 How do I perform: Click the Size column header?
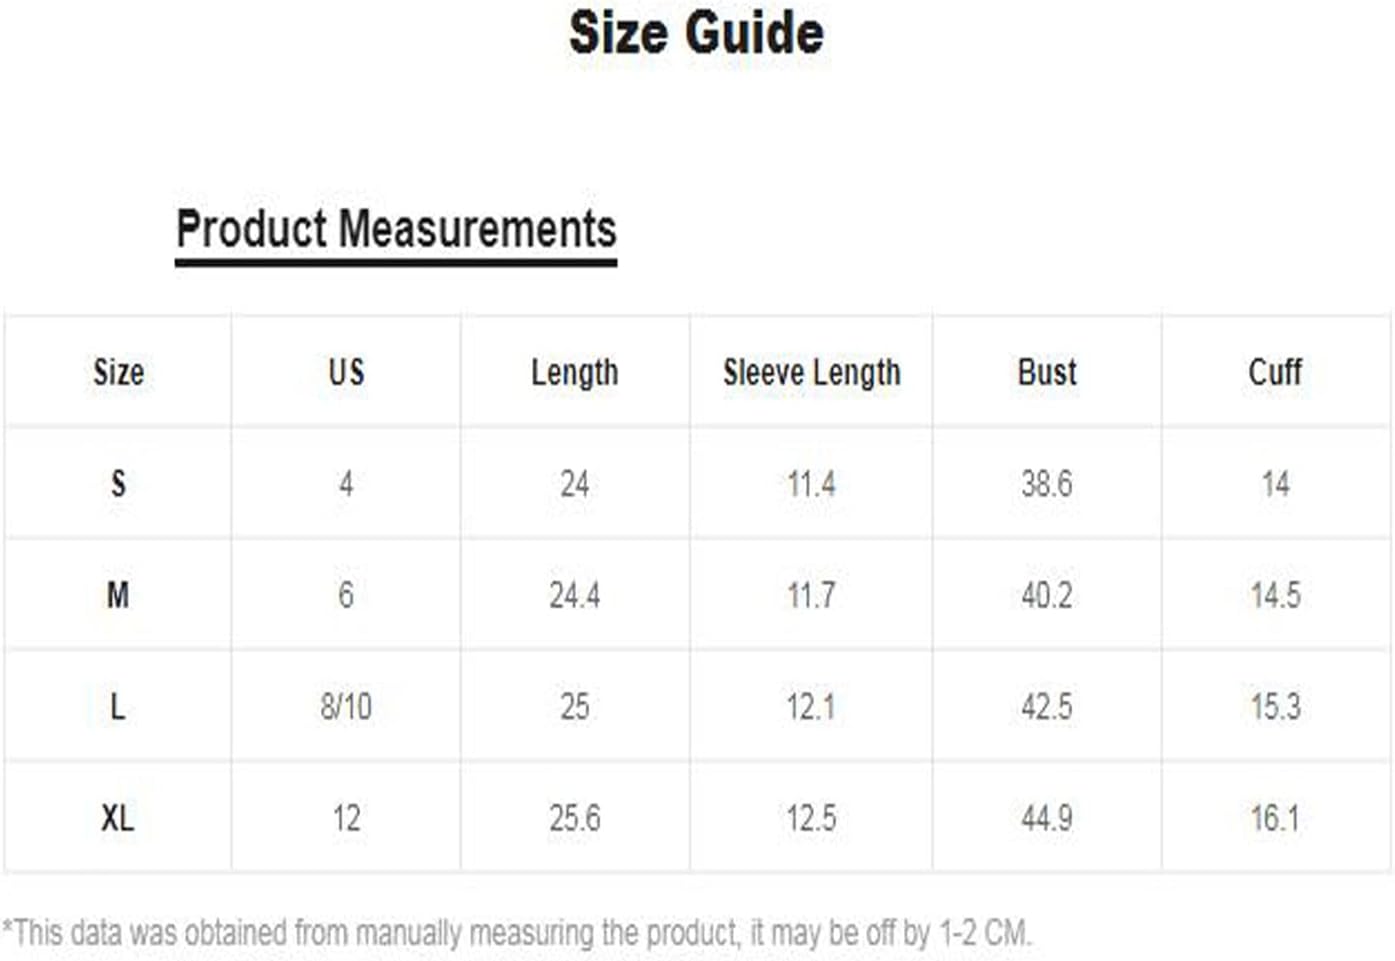coord(119,372)
